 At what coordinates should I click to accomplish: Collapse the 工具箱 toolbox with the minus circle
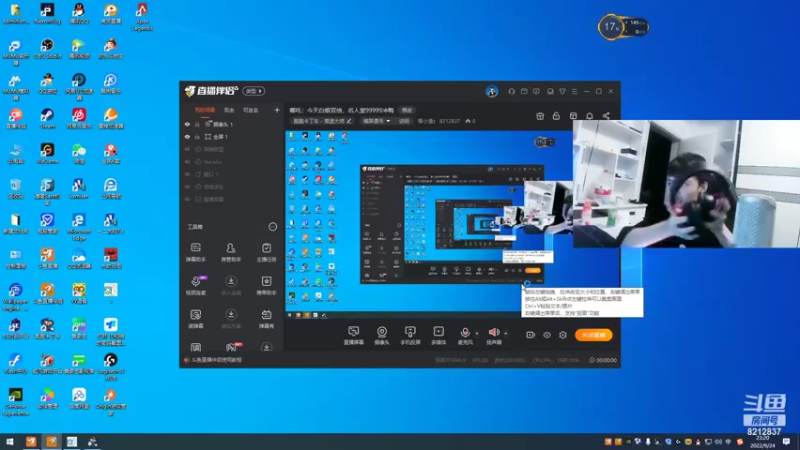[272, 227]
